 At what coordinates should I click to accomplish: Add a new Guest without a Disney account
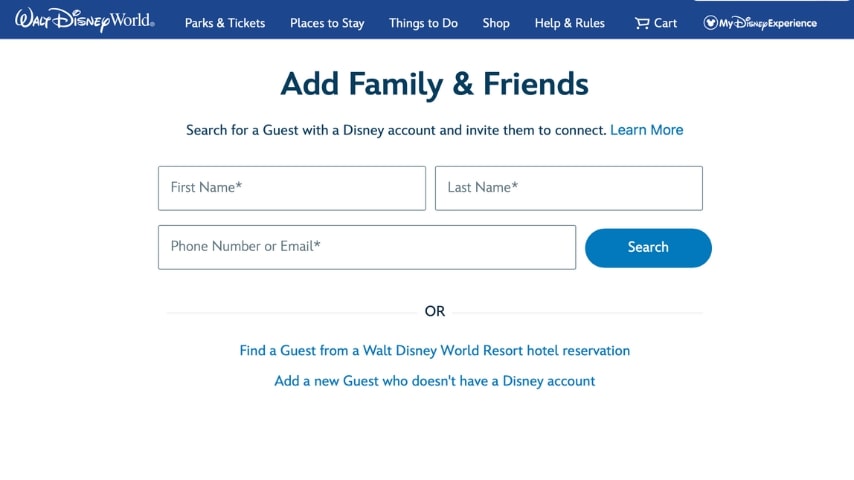(435, 381)
